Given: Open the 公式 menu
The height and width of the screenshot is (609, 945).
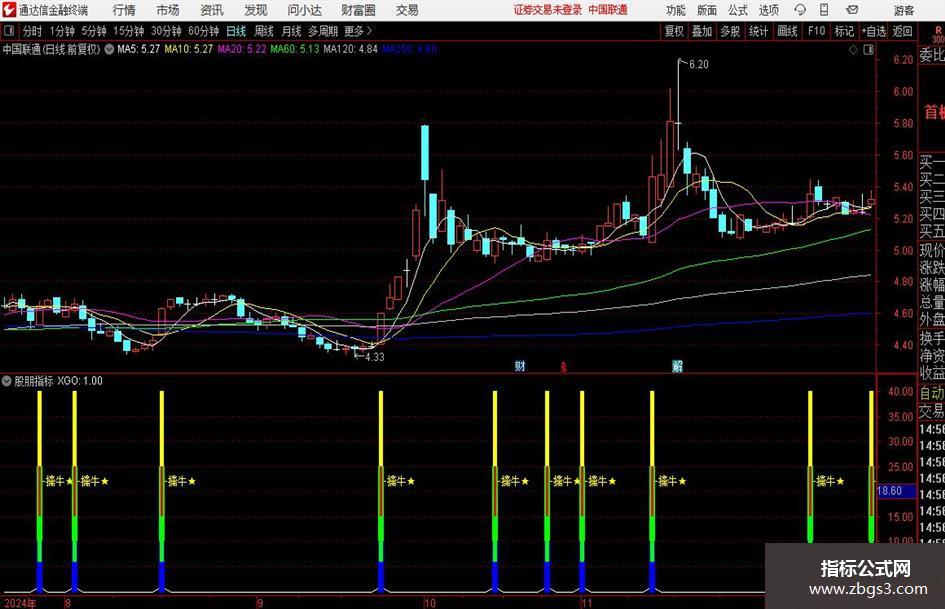Looking at the screenshot, I should 738,10.
